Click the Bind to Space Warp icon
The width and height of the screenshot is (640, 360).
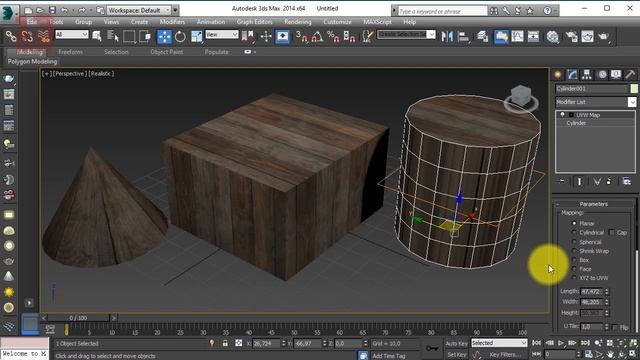pos(43,36)
